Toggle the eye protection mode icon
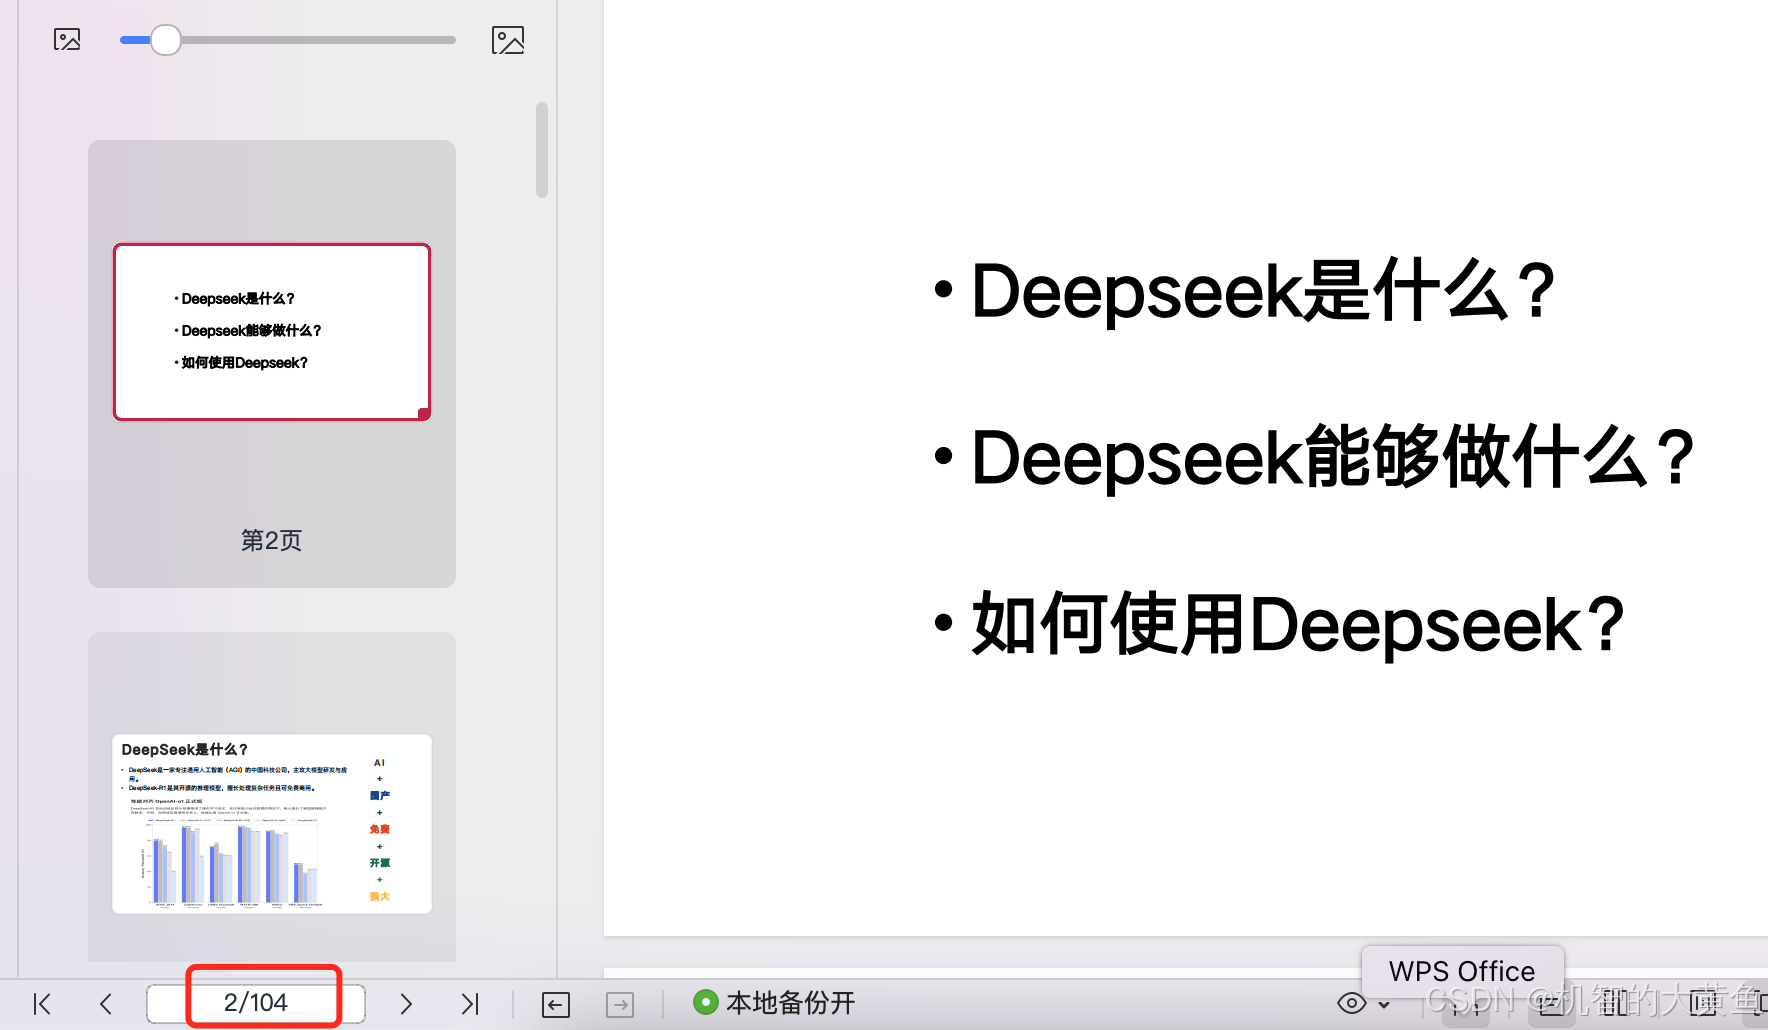This screenshot has width=1768, height=1030. click(x=1352, y=1003)
